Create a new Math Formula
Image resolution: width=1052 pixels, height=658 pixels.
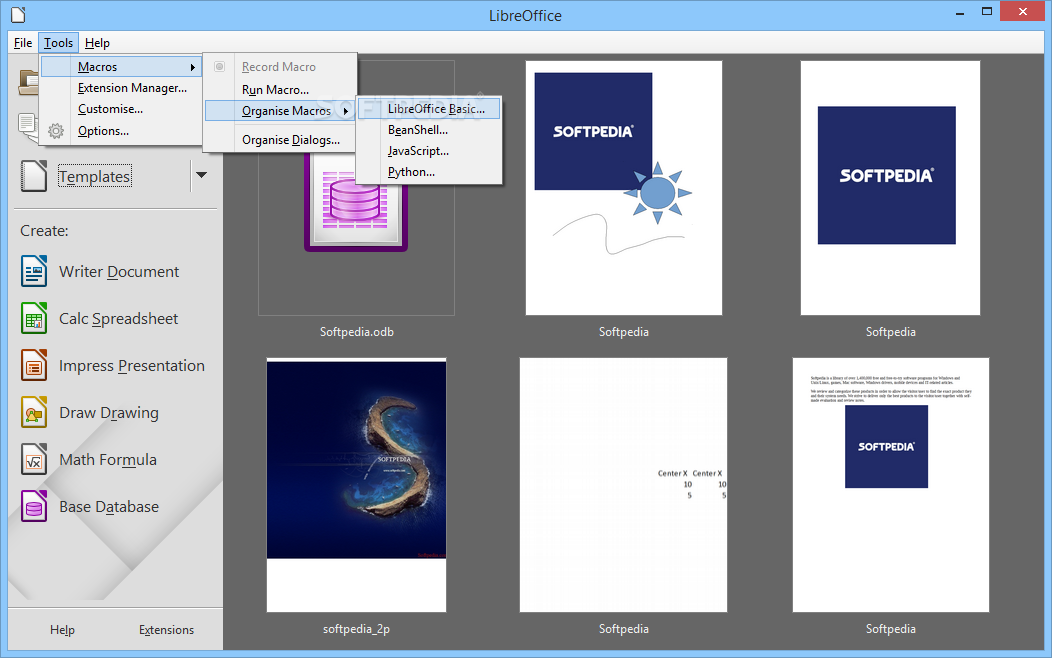[x=107, y=459]
